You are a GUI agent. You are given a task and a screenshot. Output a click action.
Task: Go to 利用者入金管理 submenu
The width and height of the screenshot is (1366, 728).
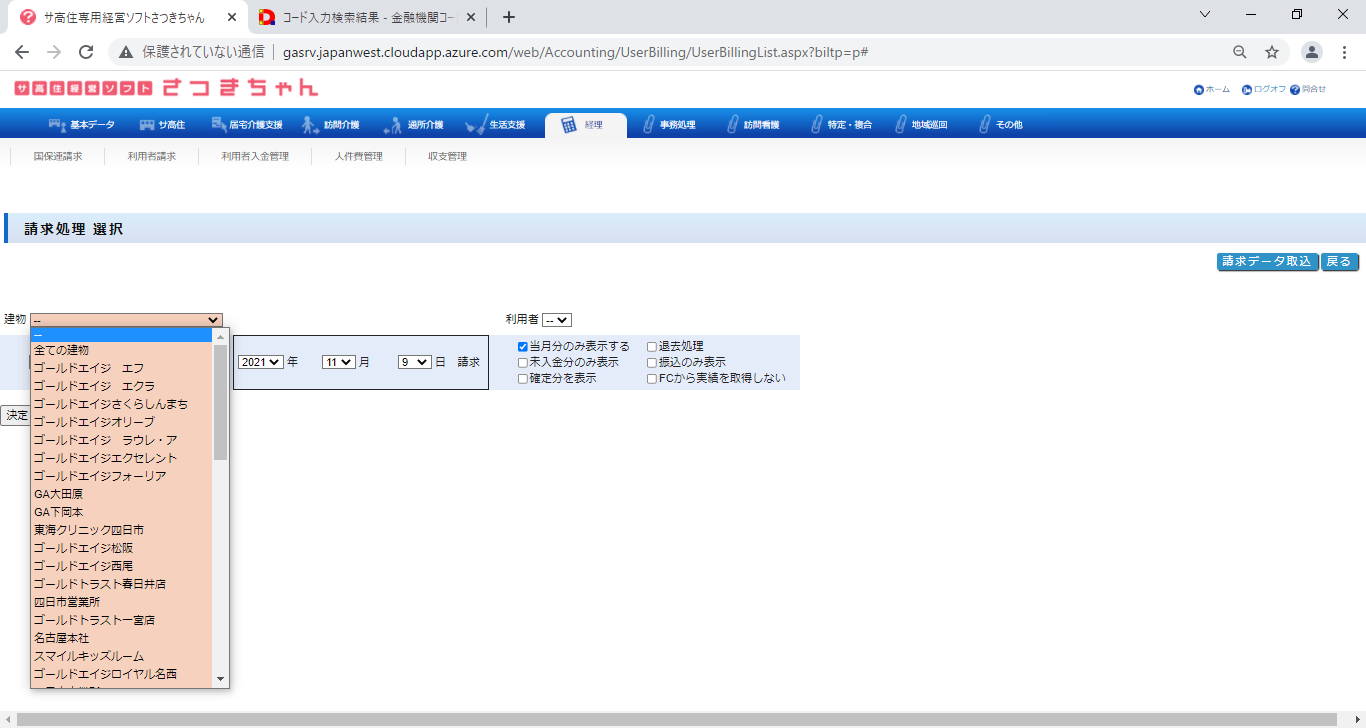pyautogui.click(x=255, y=157)
